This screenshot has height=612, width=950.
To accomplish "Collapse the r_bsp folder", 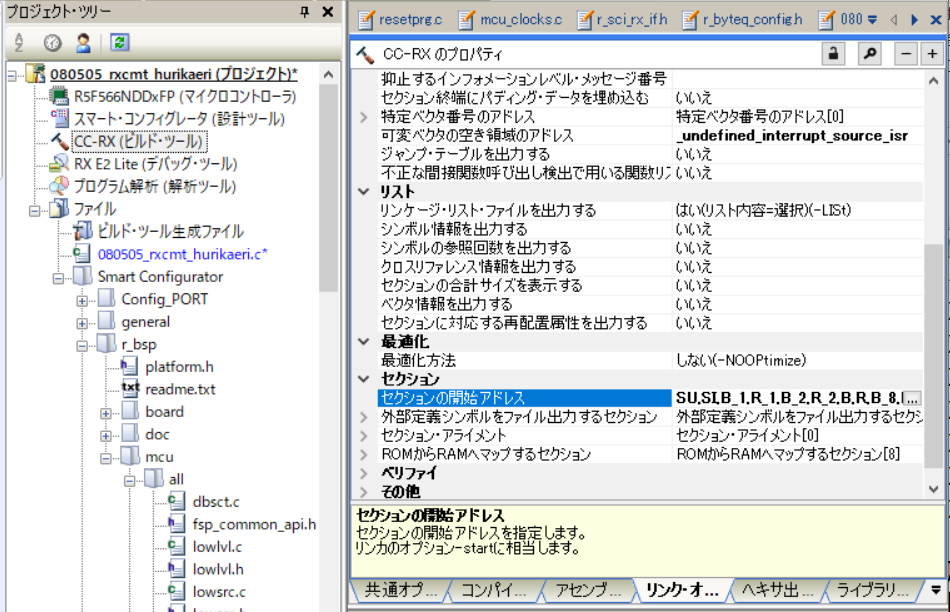I will pyautogui.click(x=82, y=346).
